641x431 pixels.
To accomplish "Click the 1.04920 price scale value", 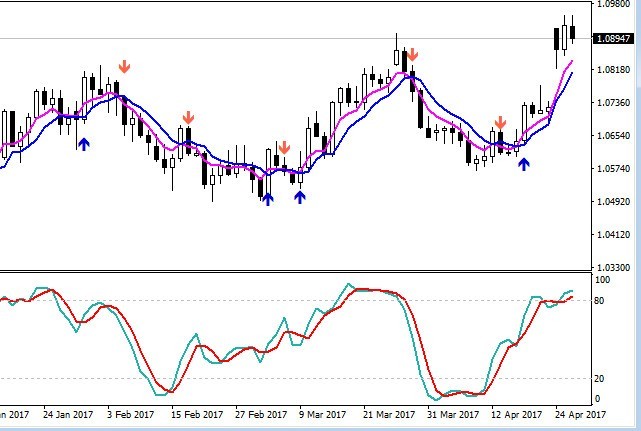I will click(x=613, y=202).
